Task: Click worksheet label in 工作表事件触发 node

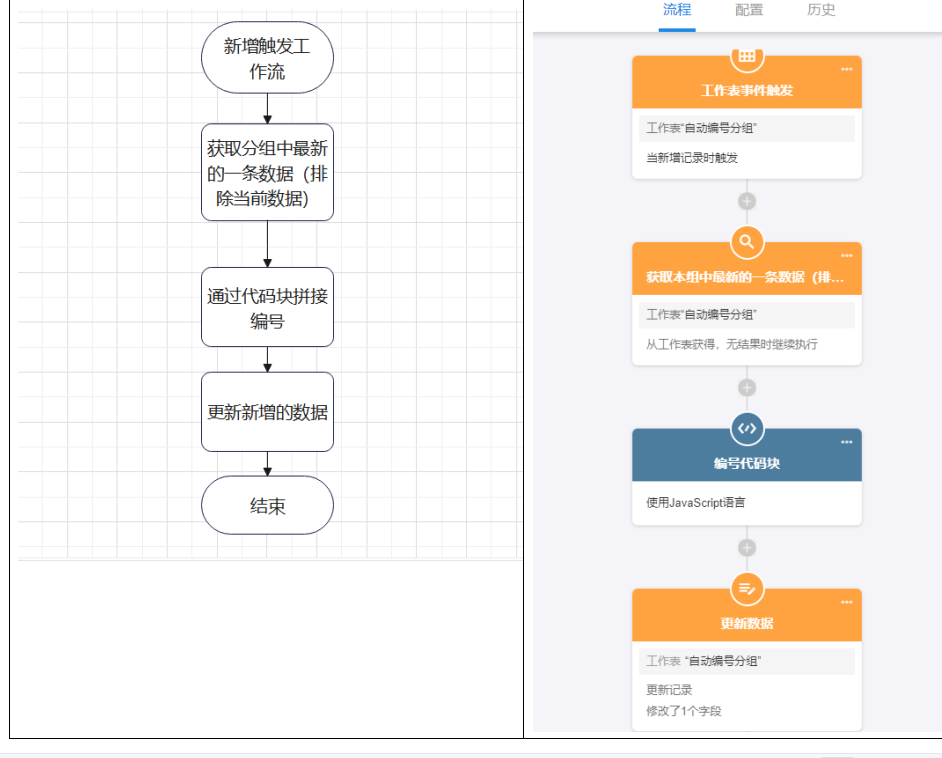Action: [x=747, y=129]
